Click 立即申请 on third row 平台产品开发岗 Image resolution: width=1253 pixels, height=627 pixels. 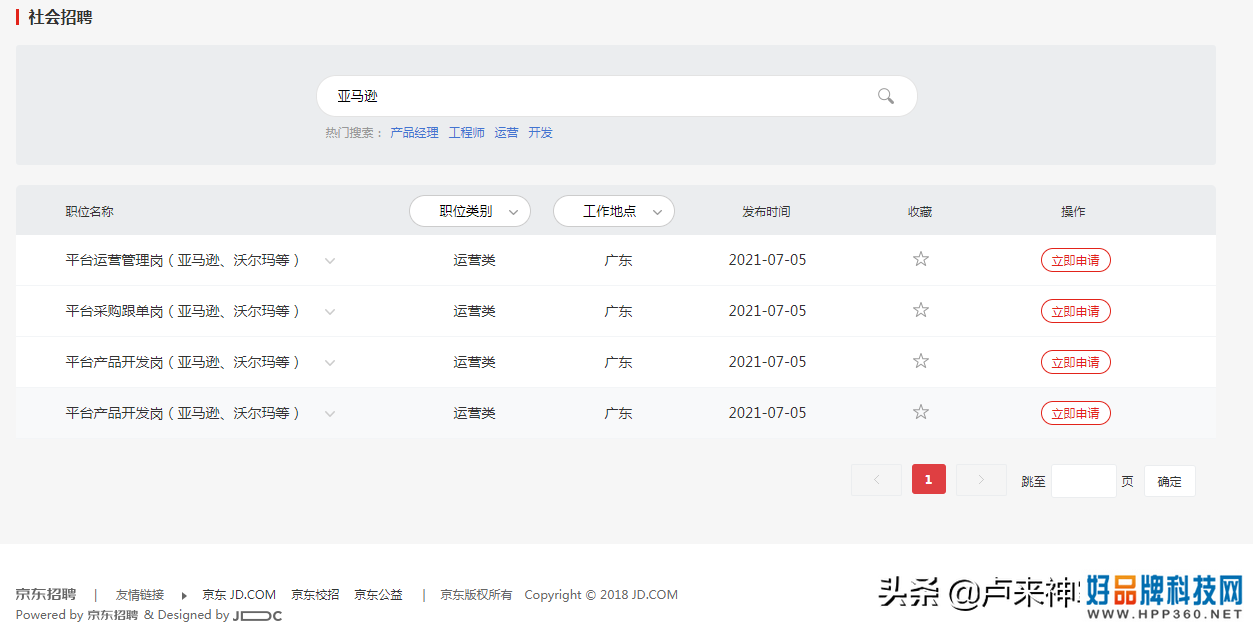click(1076, 362)
